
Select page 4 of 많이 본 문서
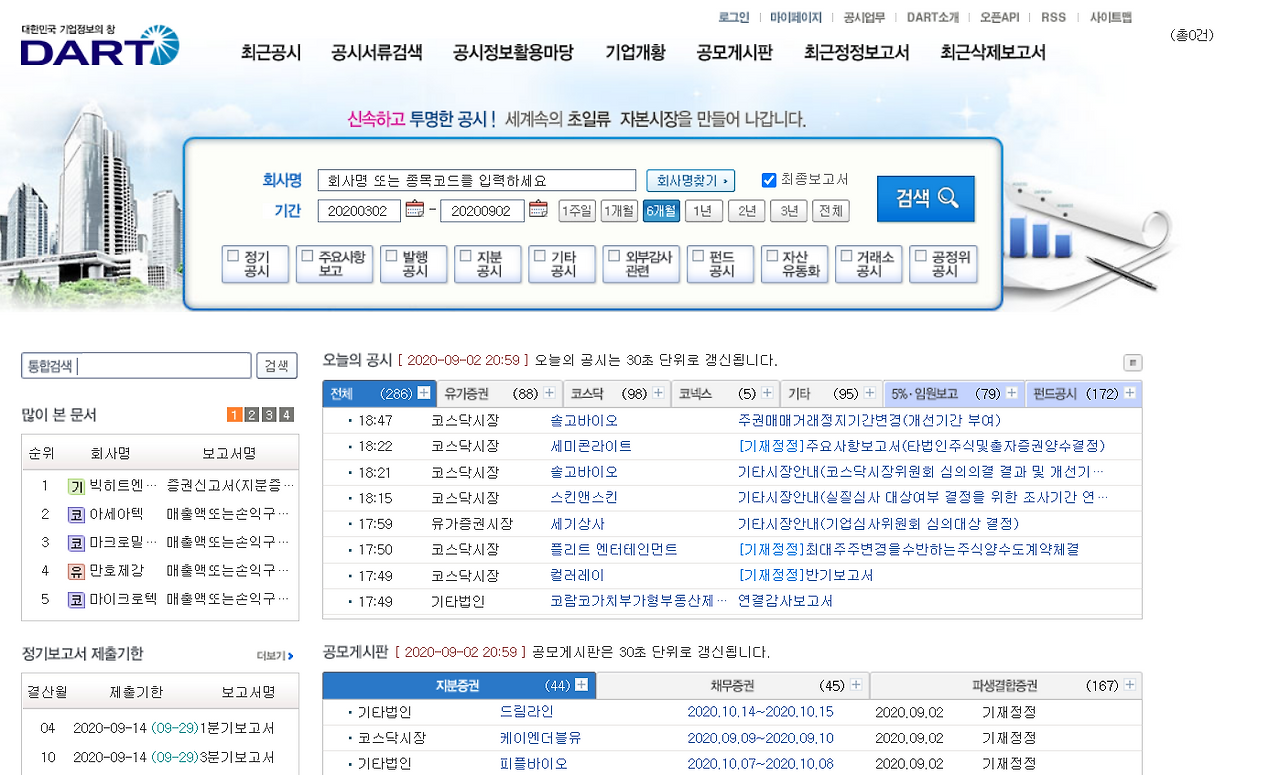click(x=286, y=415)
